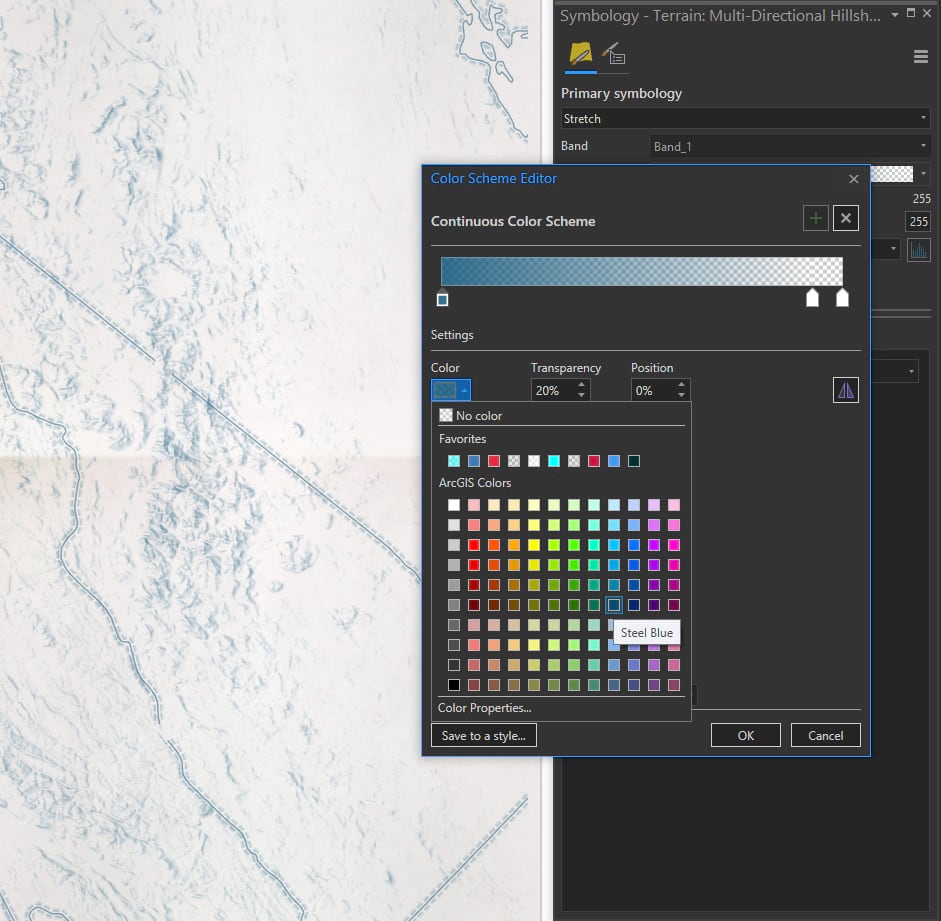Click the reverse color scheme icon
This screenshot has width=941, height=921.
[x=846, y=390]
